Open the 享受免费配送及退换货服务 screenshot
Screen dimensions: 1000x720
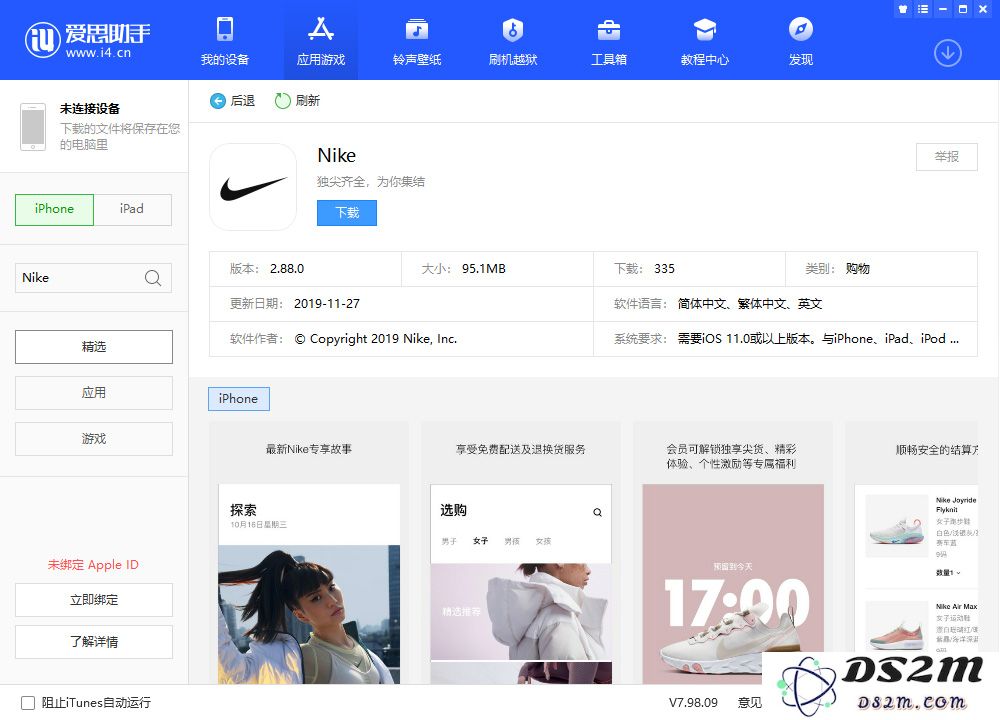pos(520,552)
